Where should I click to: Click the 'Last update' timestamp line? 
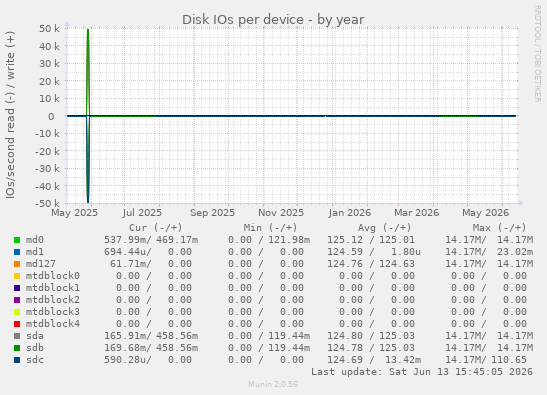tap(422, 372)
